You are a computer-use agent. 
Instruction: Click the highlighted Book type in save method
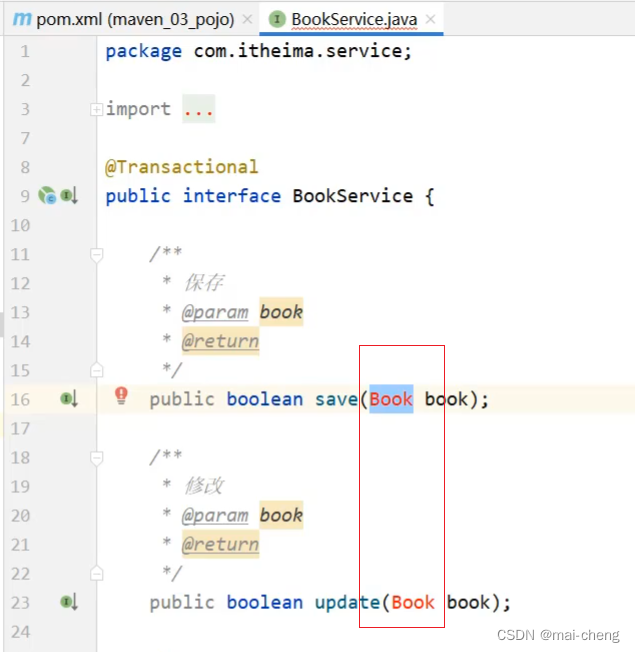pos(391,399)
